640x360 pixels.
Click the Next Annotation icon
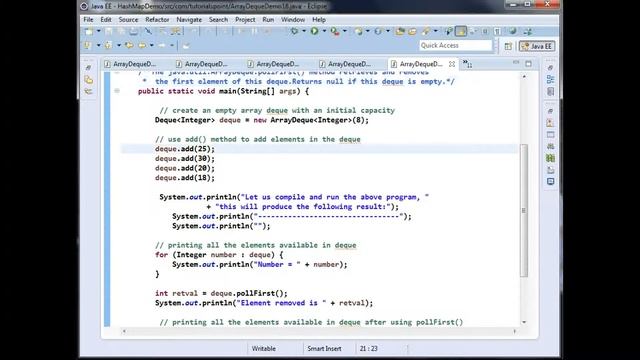87,45
